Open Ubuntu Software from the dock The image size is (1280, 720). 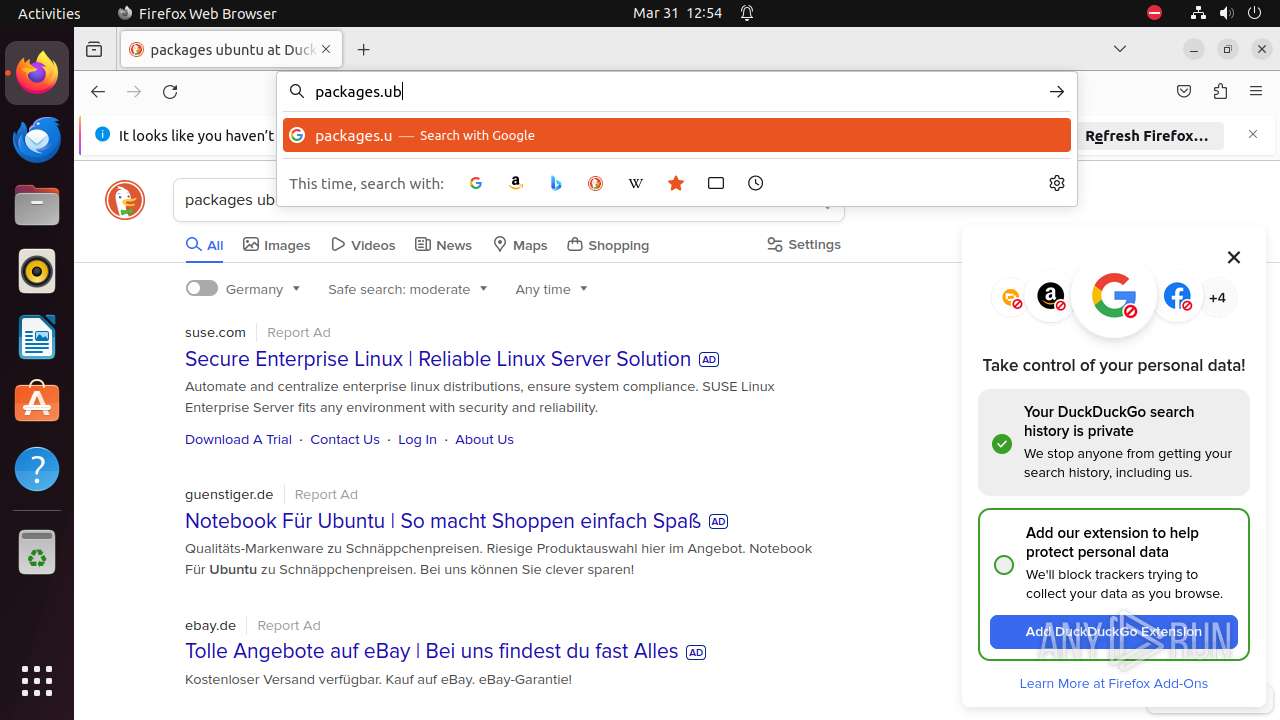pos(37,403)
